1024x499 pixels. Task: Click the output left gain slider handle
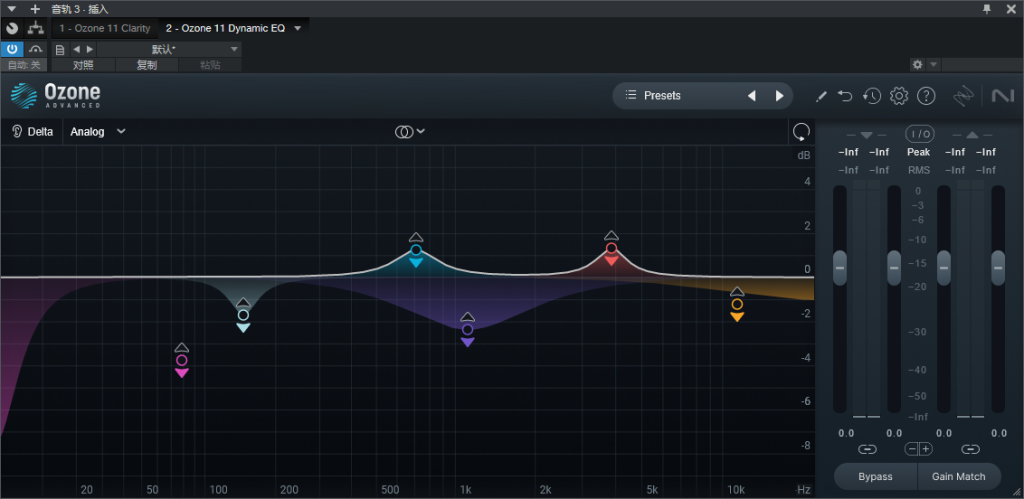pos(944,268)
